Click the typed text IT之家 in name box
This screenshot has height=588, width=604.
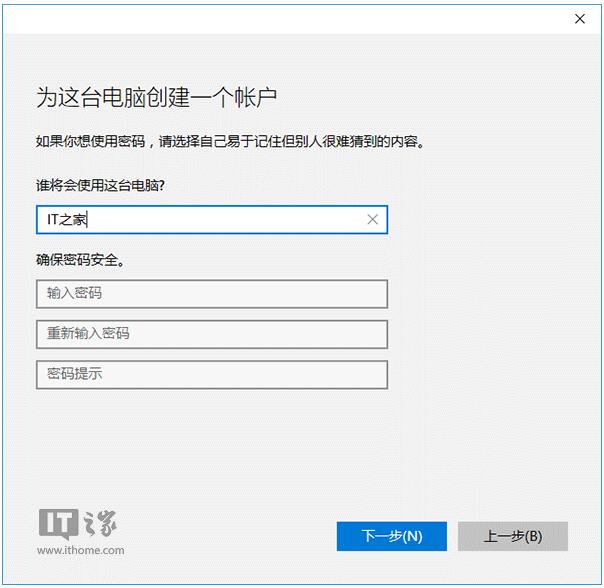[x=68, y=220]
